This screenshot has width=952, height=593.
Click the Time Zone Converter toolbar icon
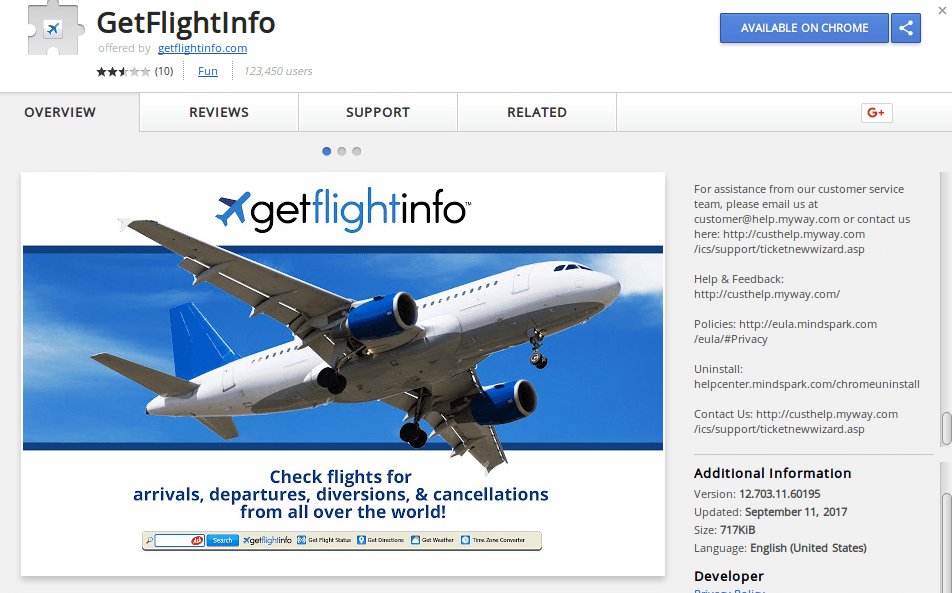pyautogui.click(x=465, y=540)
